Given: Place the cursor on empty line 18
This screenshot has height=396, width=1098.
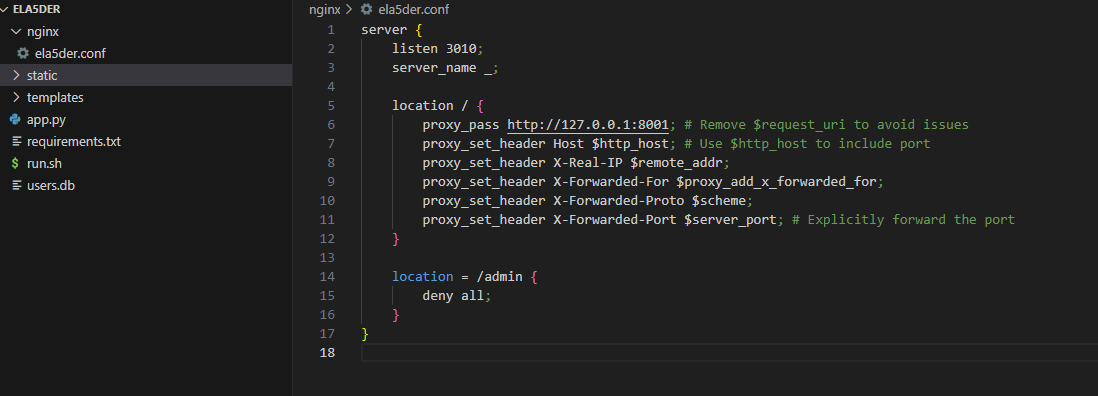Looking at the screenshot, I should tap(729, 353).
